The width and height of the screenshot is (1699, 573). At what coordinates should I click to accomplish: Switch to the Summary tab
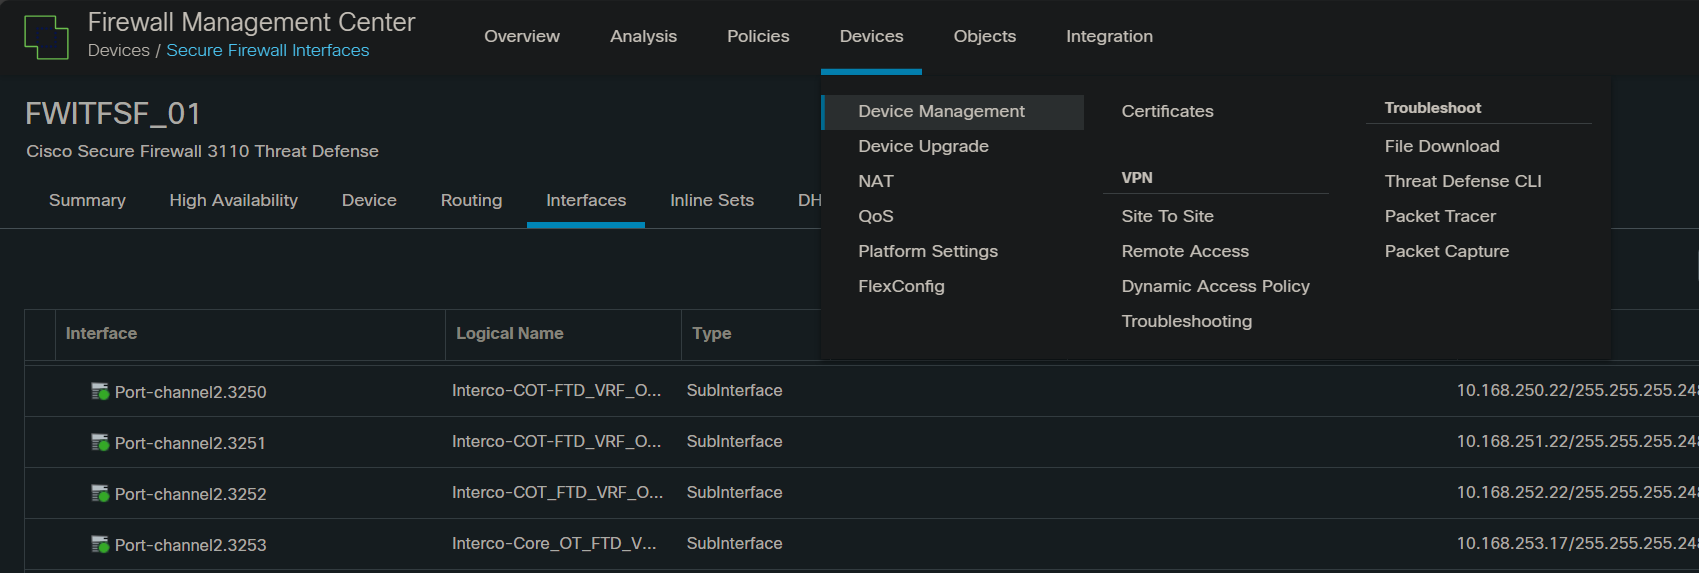tap(87, 200)
